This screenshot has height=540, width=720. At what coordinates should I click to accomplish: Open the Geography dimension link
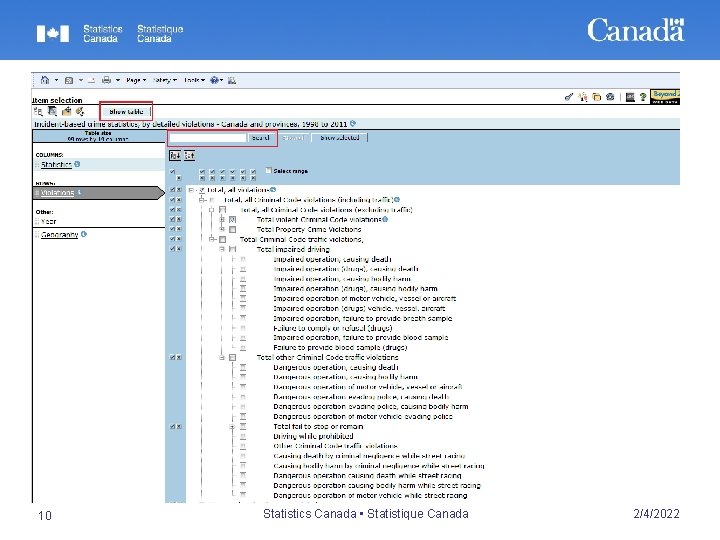[60, 235]
